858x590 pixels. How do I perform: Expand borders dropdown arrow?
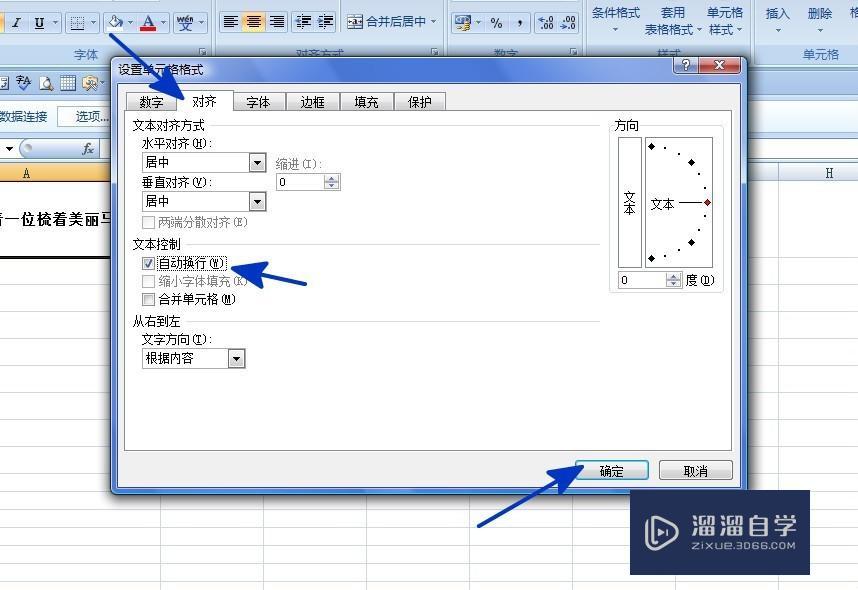[93, 22]
